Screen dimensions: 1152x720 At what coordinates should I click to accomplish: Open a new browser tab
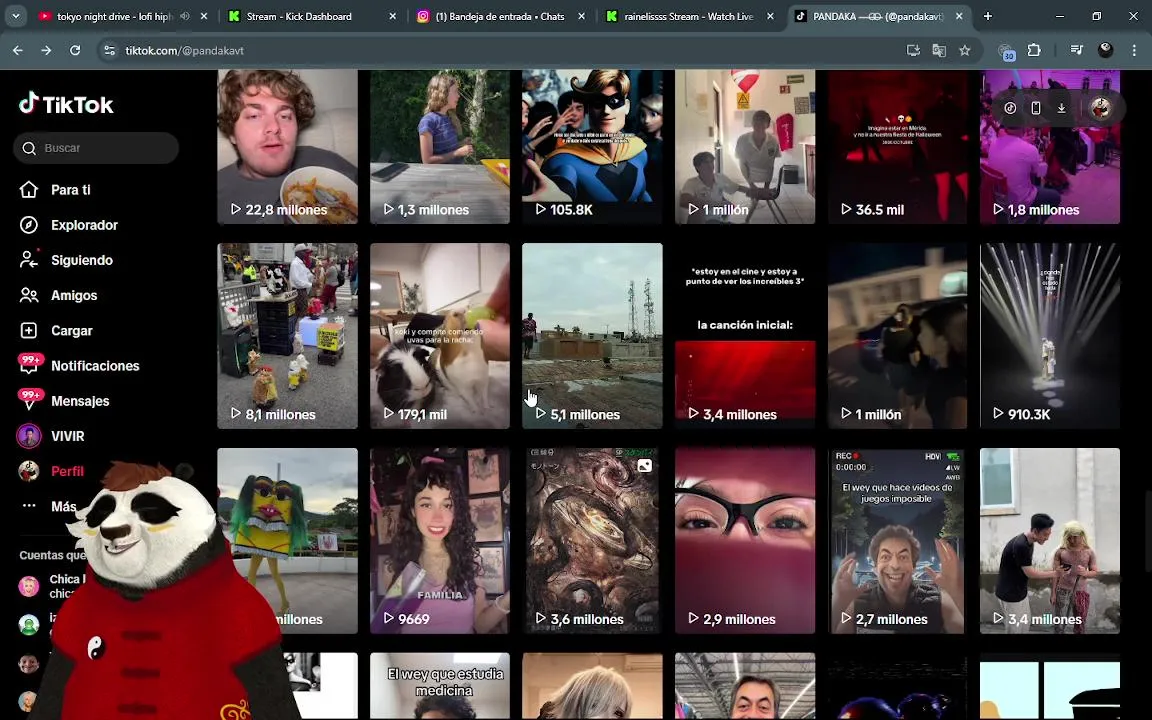point(987,16)
